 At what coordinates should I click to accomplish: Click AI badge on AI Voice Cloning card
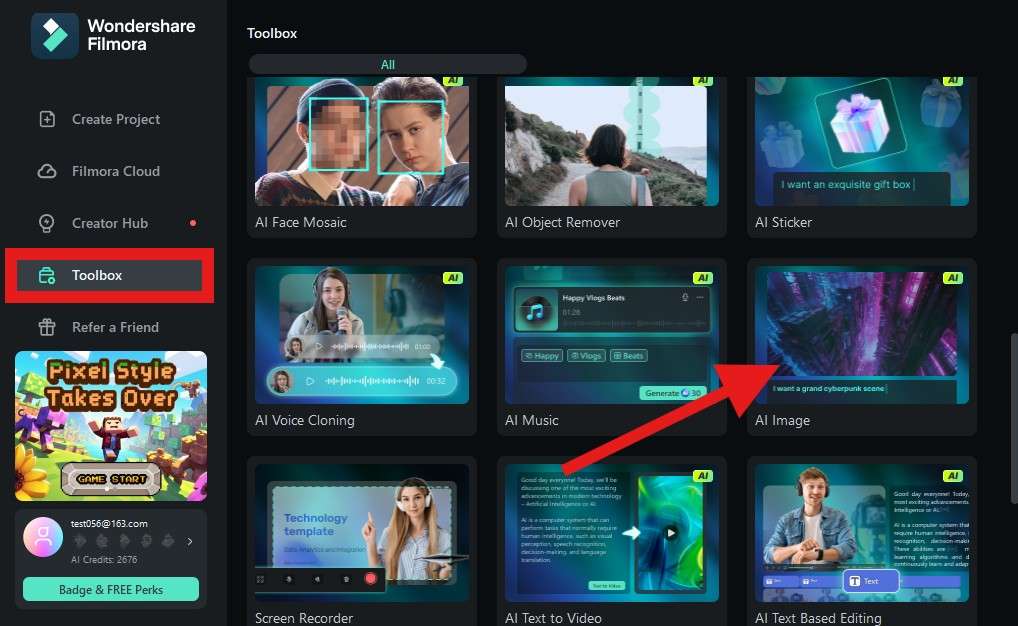453,278
